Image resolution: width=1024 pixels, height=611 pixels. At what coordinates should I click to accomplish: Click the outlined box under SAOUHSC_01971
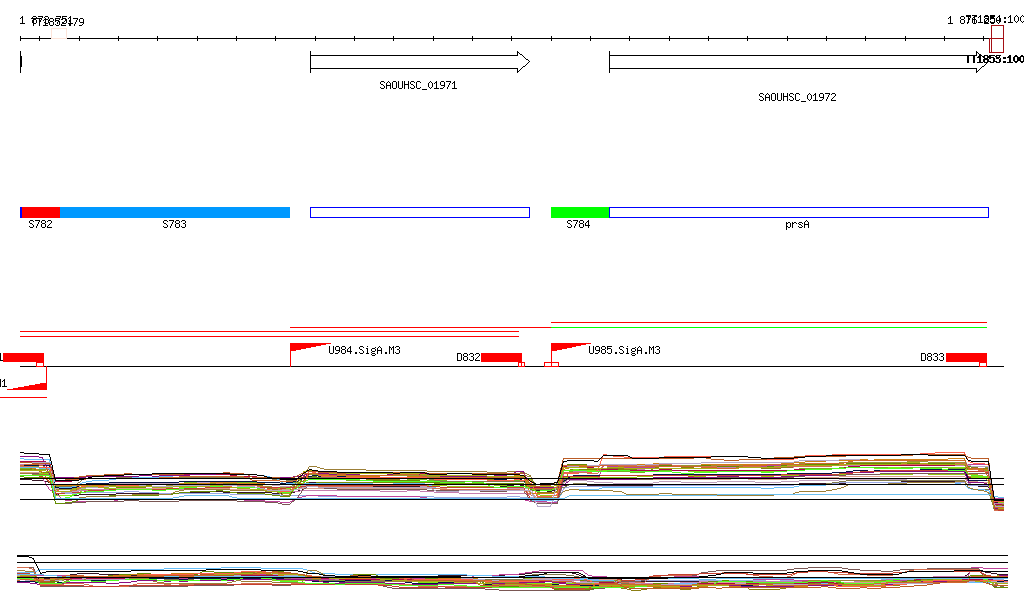pos(420,212)
